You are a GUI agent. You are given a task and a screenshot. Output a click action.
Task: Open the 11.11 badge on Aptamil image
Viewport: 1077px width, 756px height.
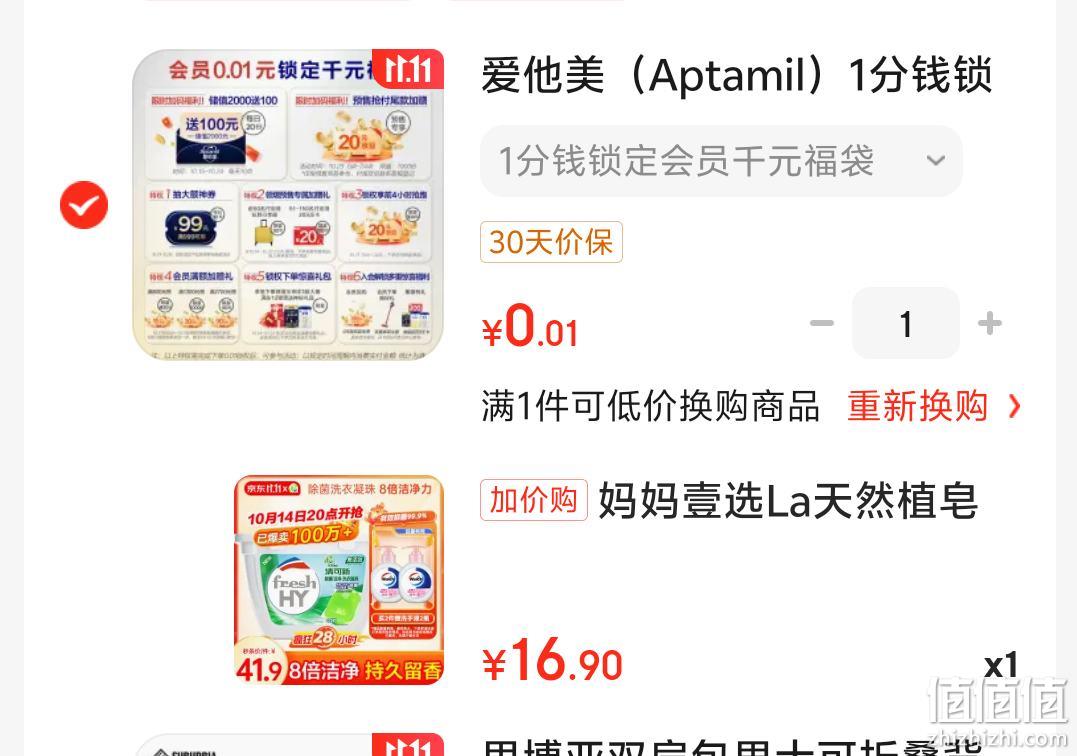tap(408, 69)
